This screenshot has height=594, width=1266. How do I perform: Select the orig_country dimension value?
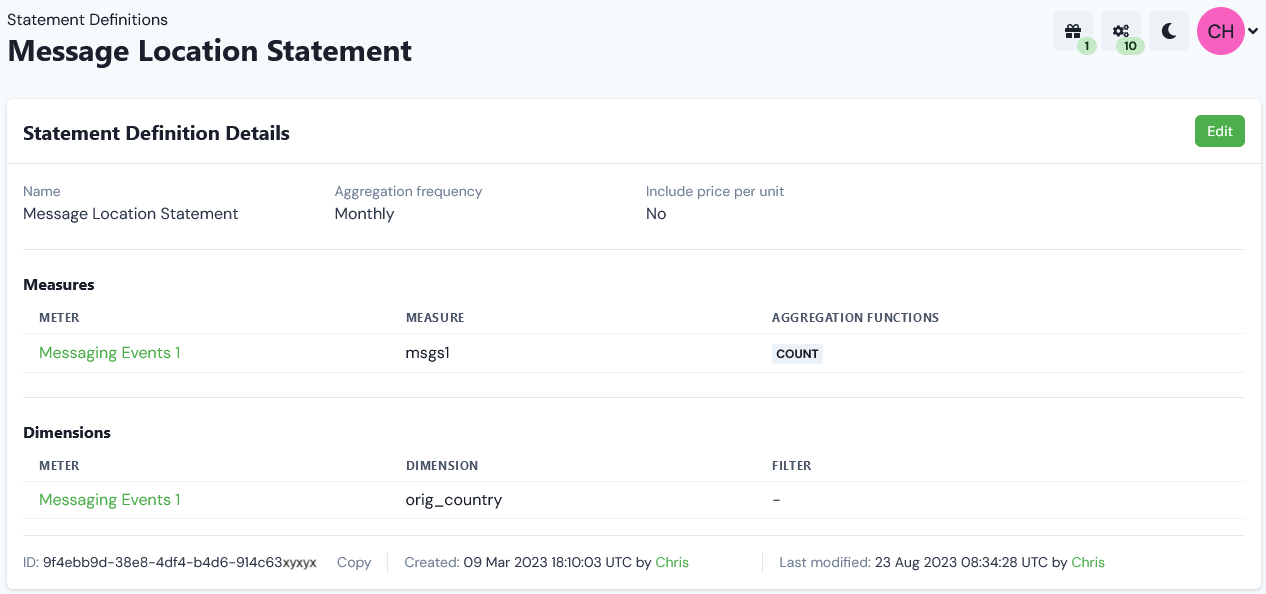(454, 500)
